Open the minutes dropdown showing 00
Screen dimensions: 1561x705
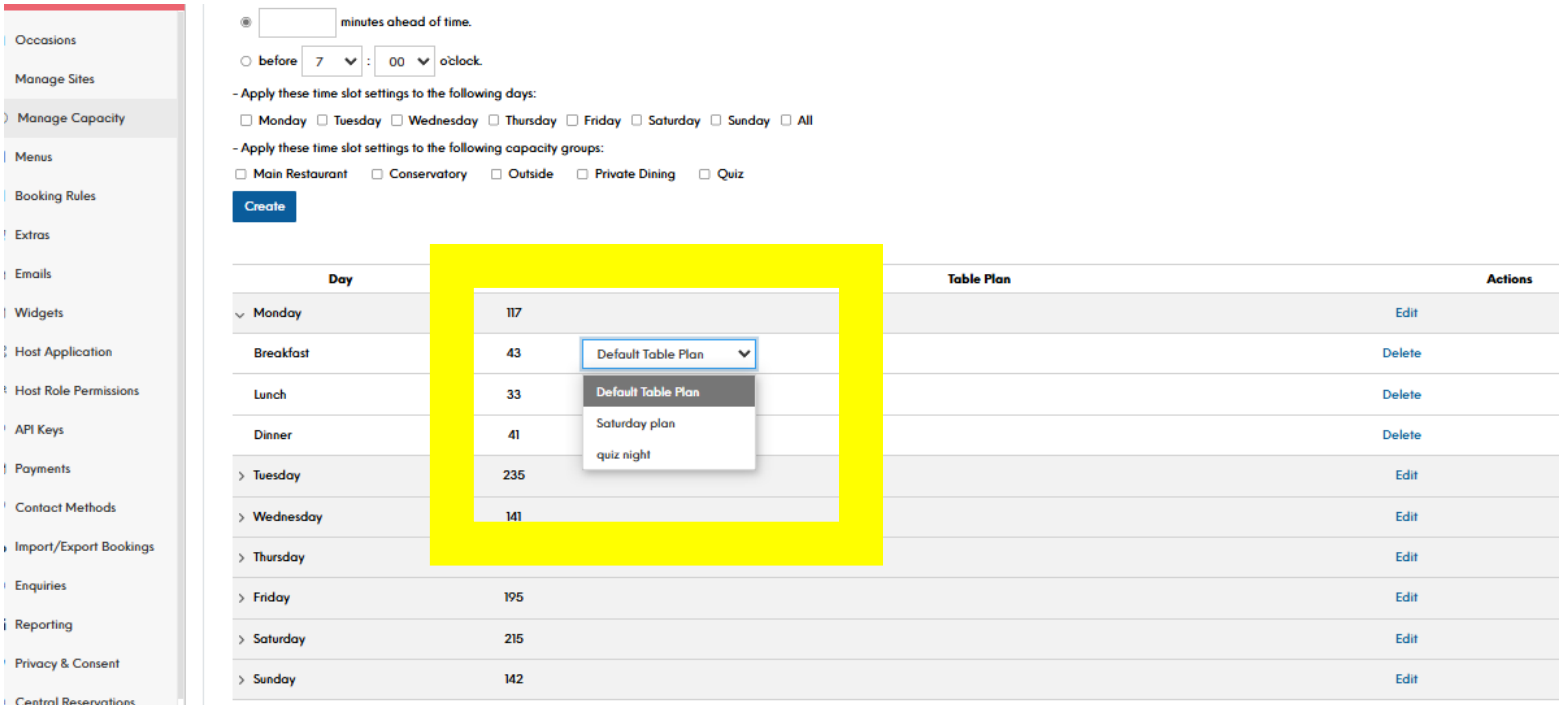410,62
